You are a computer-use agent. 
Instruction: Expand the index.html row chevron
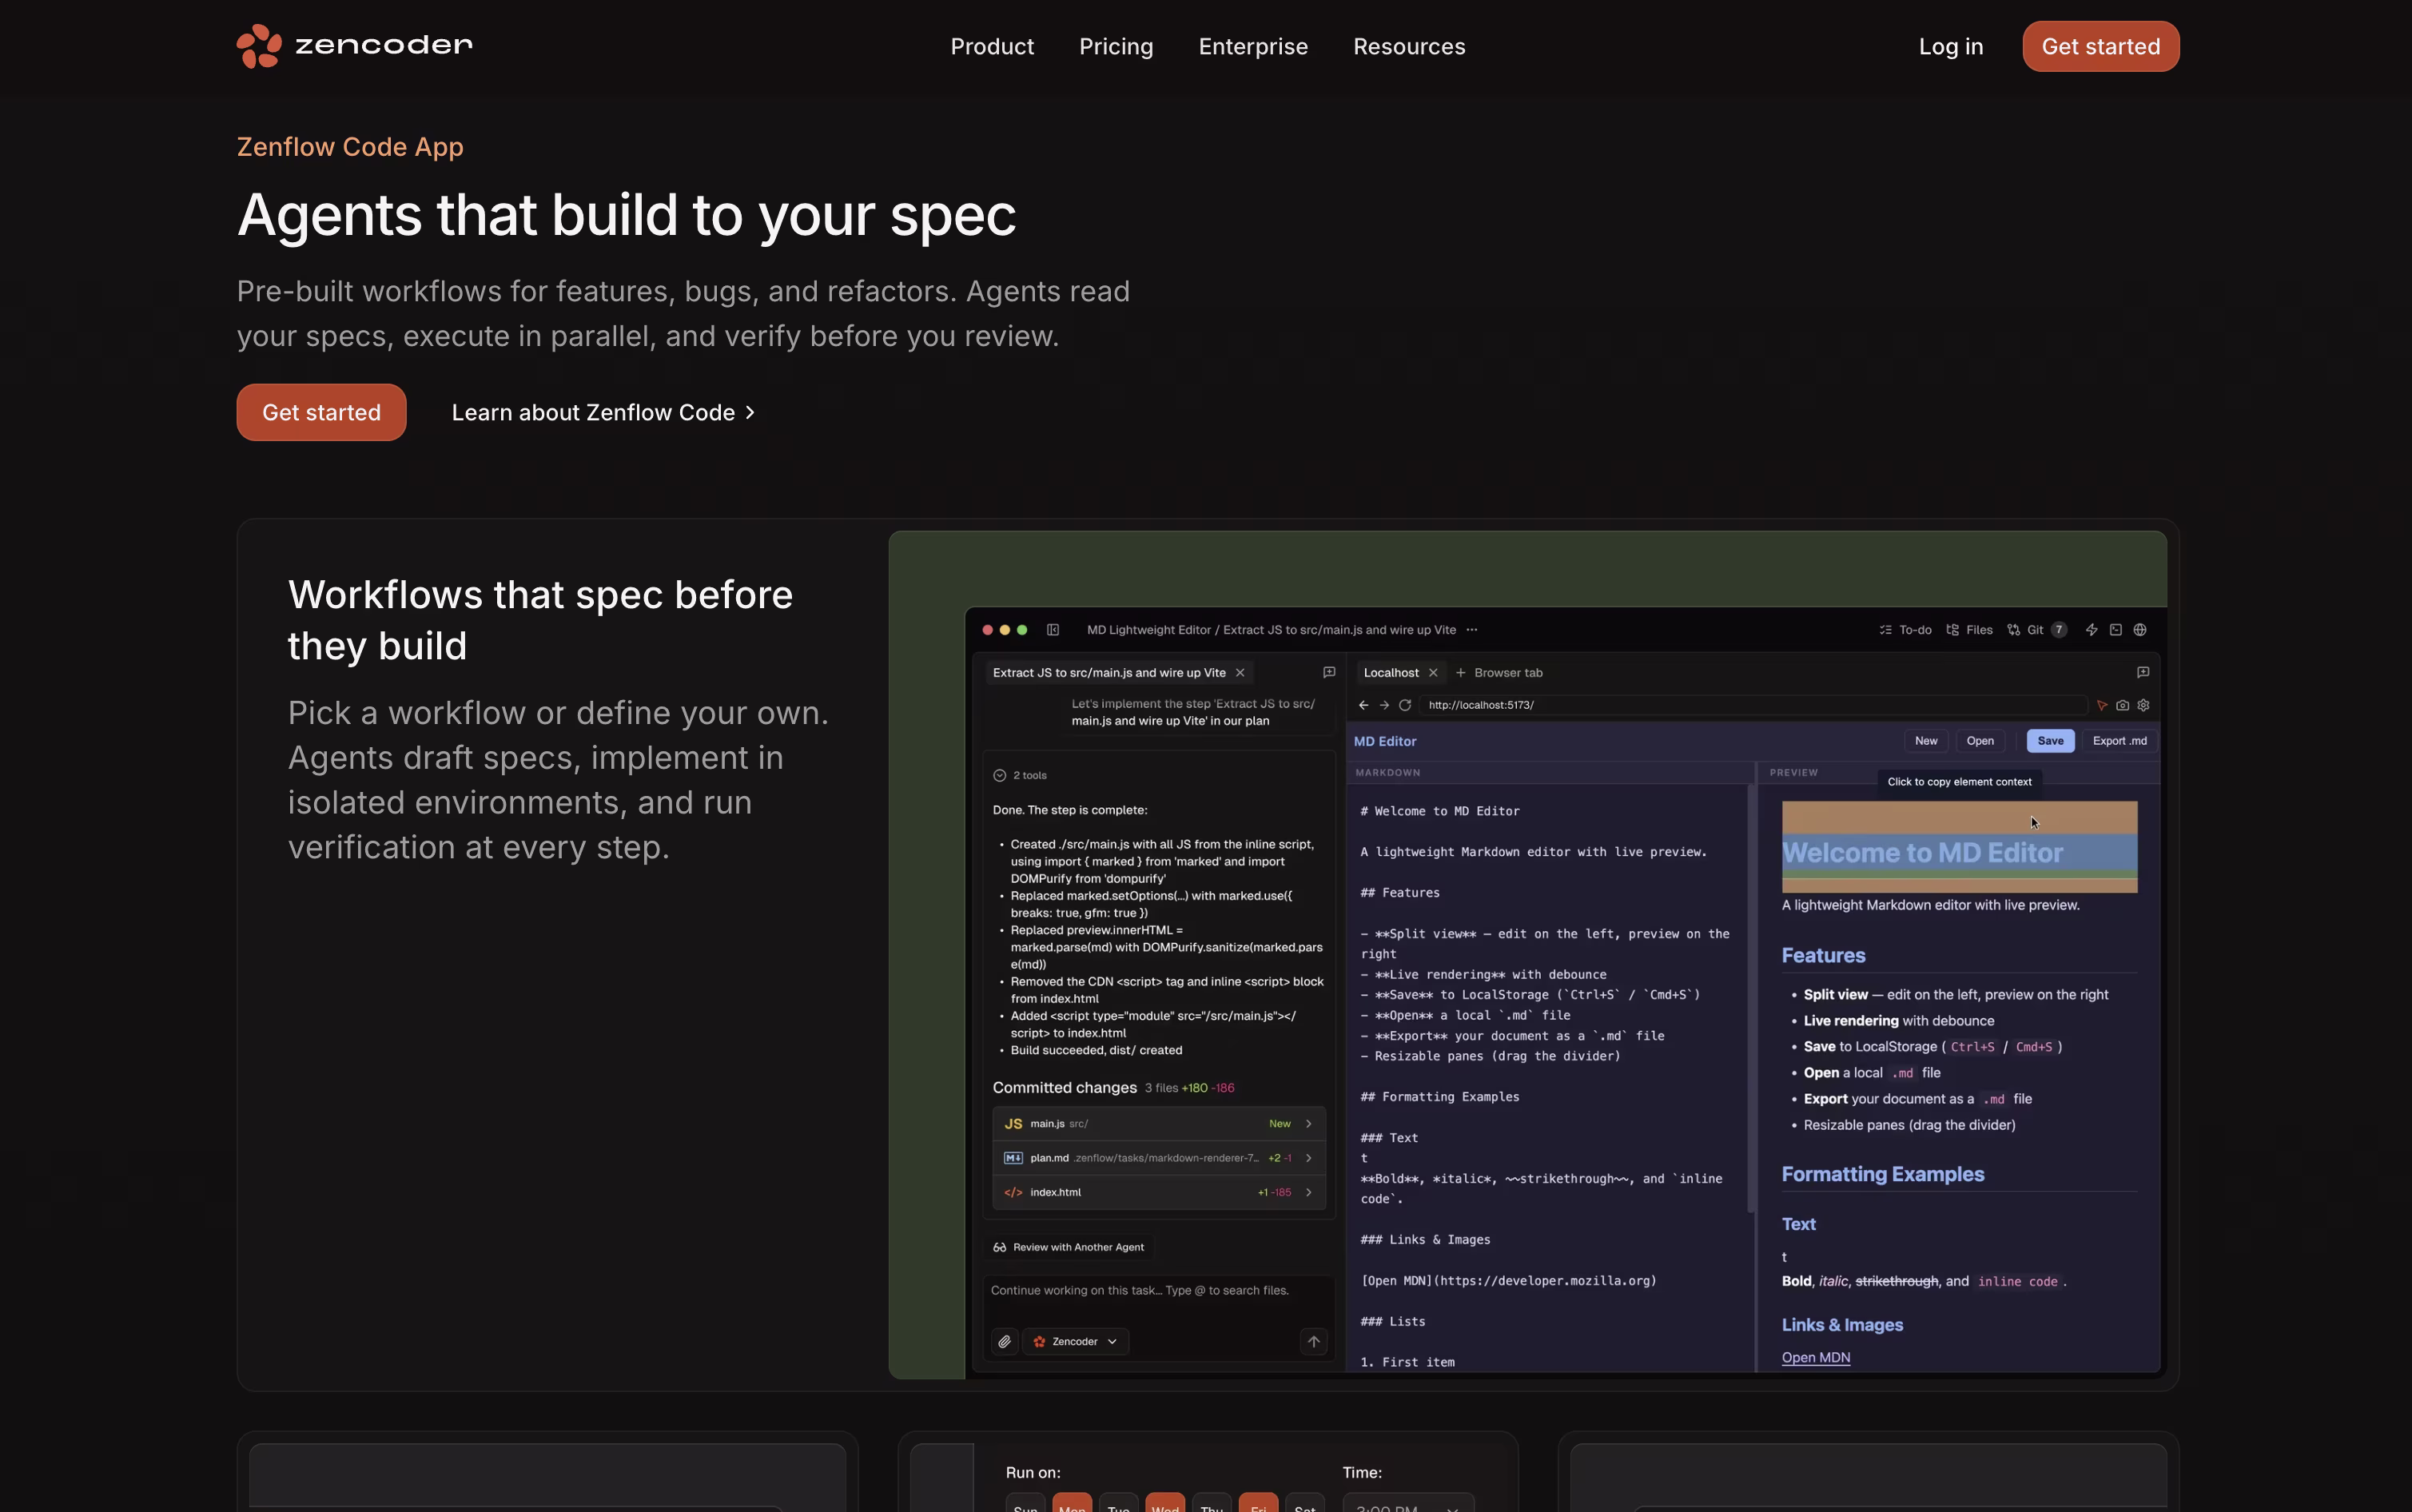pyautogui.click(x=1309, y=1192)
